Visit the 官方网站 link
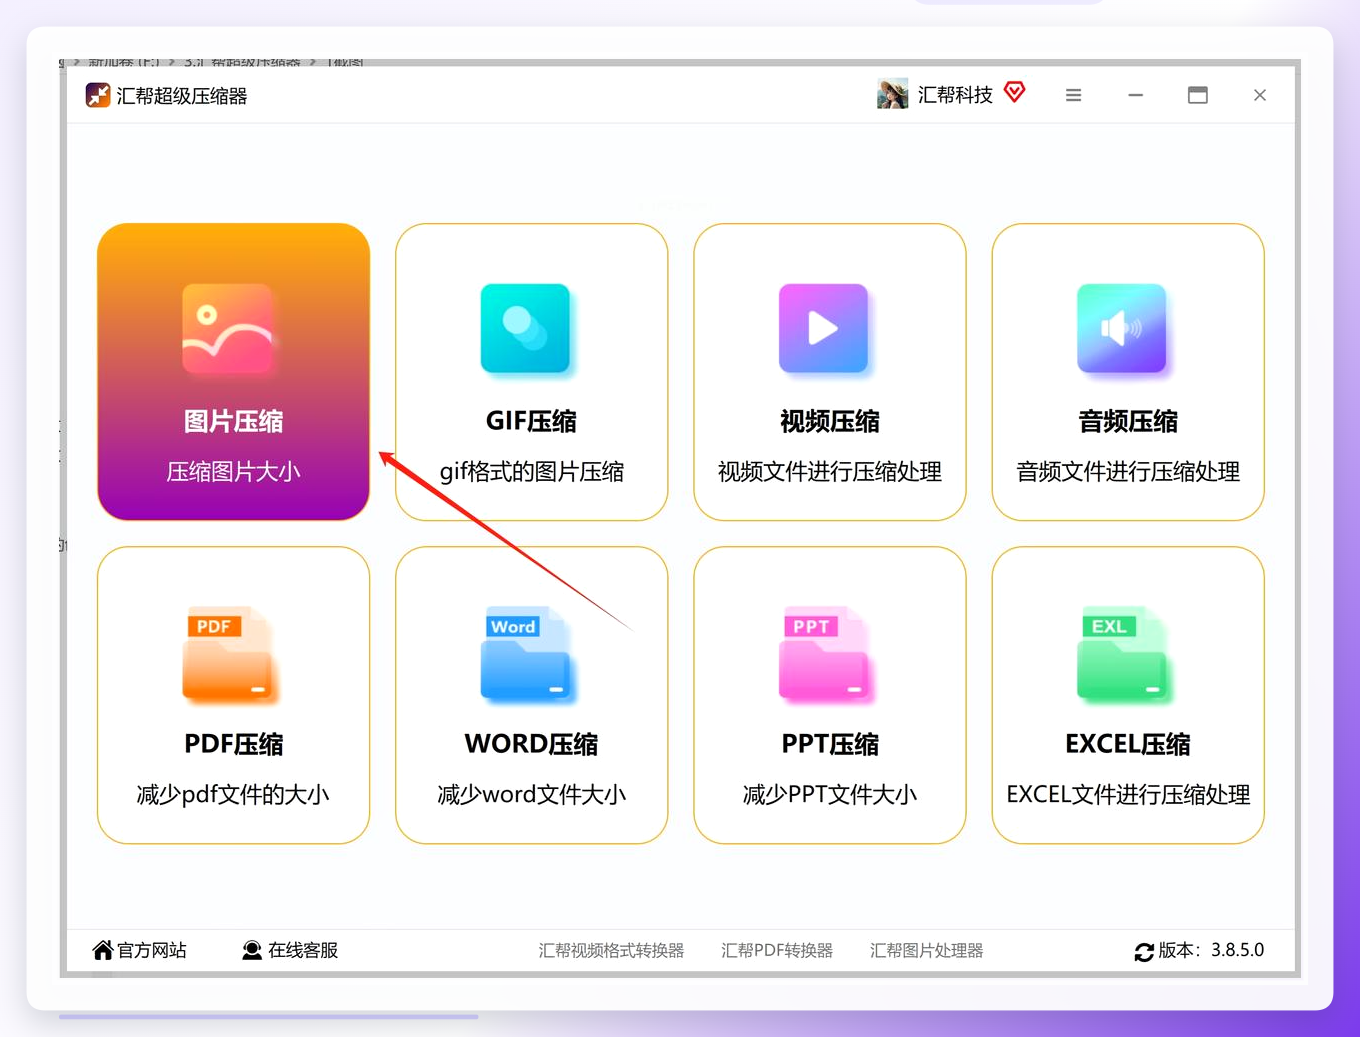 coord(152,950)
